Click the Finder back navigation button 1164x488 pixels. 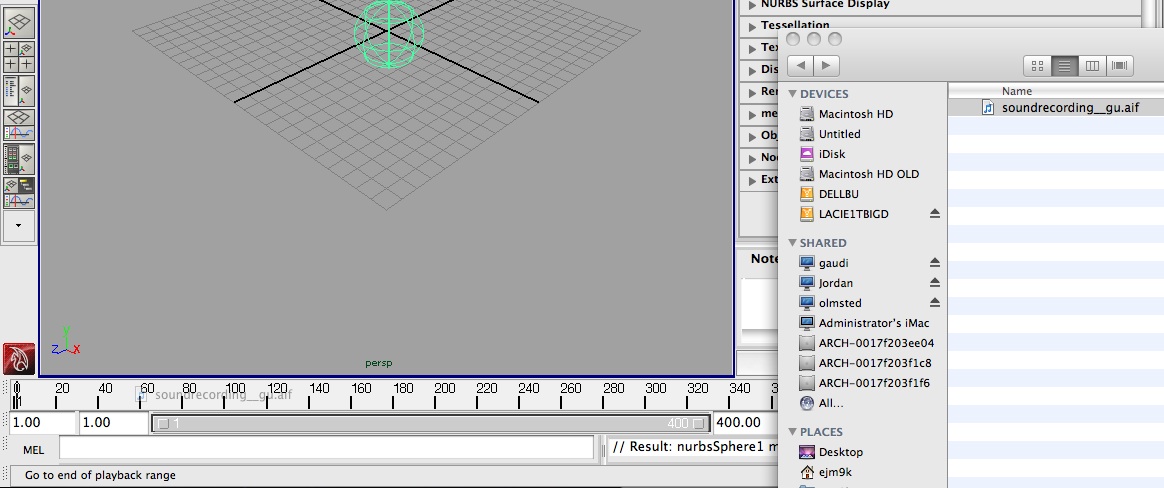(800, 66)
